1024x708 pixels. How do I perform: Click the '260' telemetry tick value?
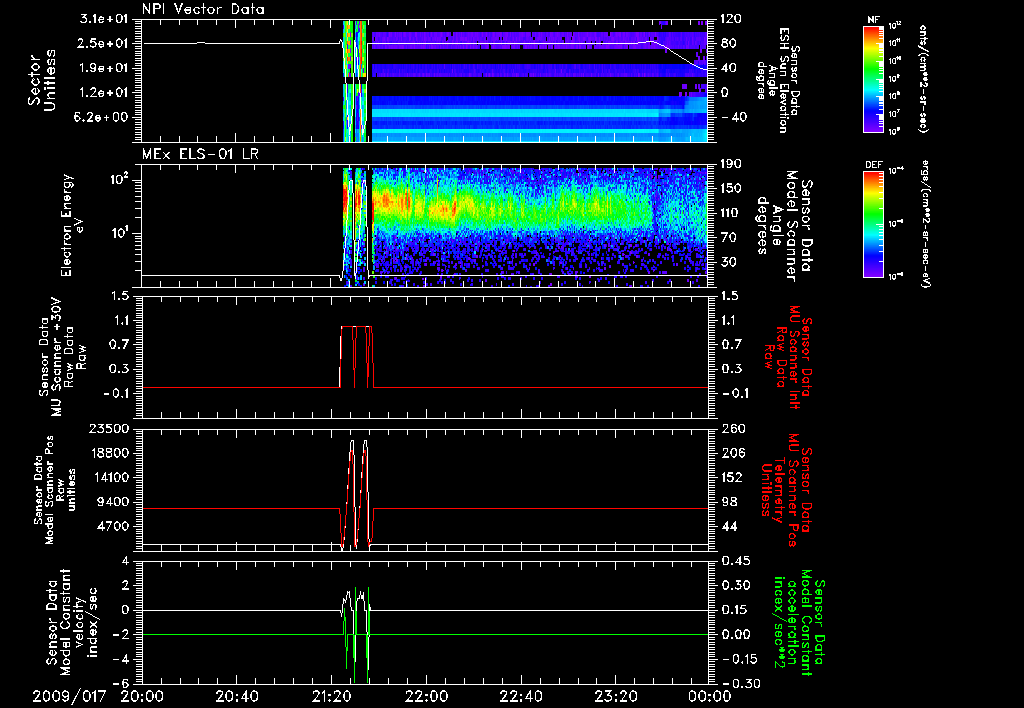tap(731, 428)
